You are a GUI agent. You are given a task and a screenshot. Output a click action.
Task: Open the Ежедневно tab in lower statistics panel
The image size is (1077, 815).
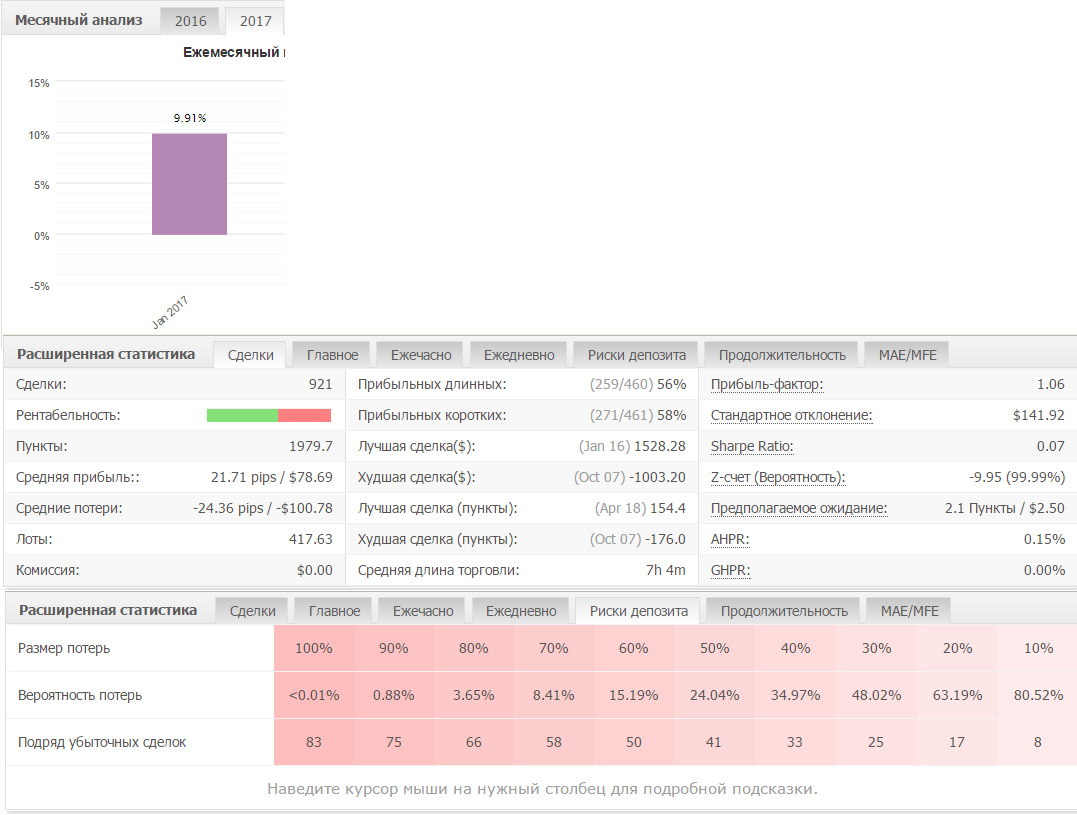click(521, 611)
